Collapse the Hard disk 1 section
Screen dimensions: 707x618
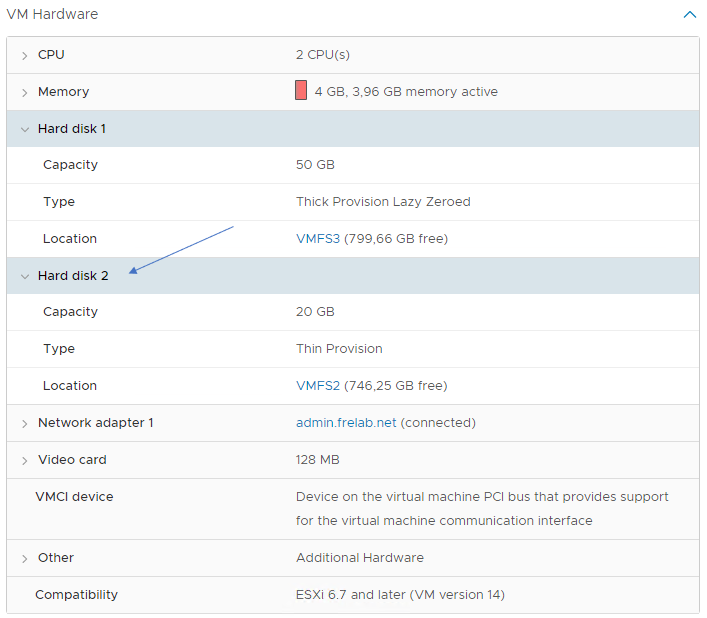[25, 129]
